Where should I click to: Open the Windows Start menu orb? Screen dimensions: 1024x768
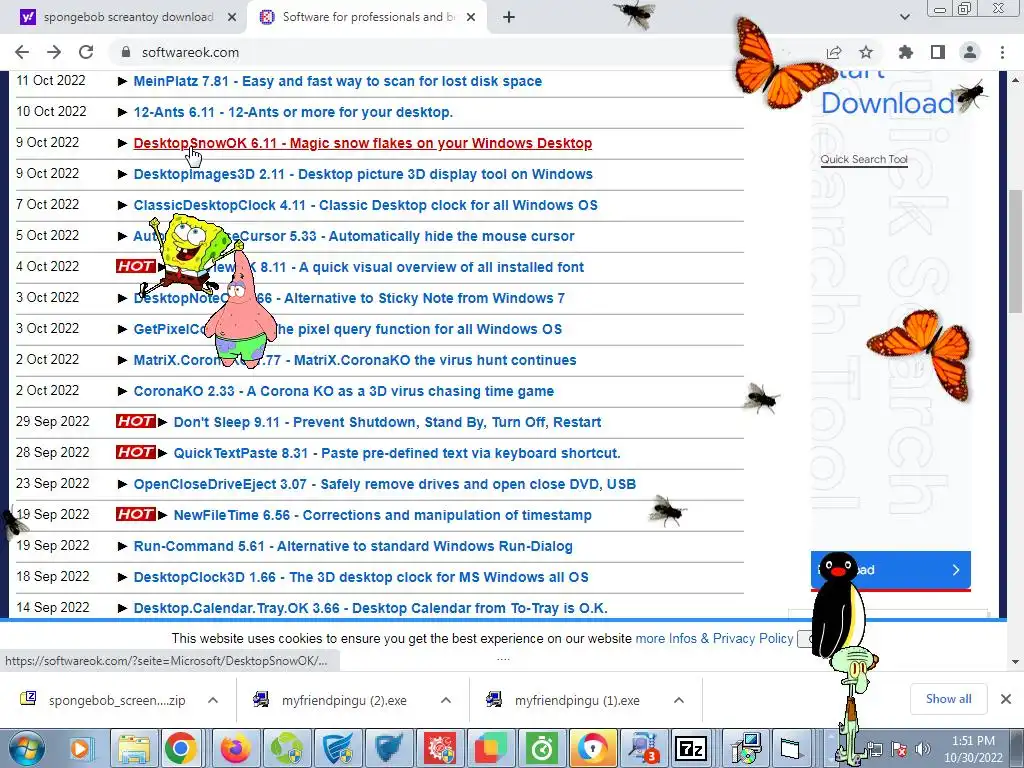click(x=25, y=748)
